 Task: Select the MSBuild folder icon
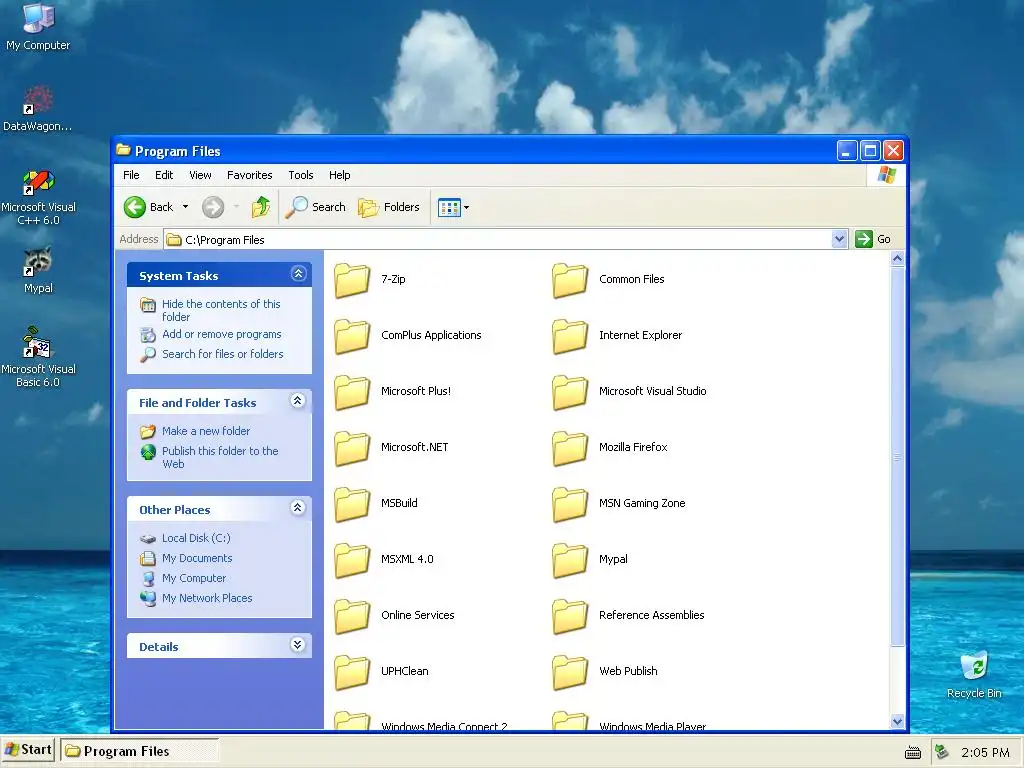coord(352,505)
